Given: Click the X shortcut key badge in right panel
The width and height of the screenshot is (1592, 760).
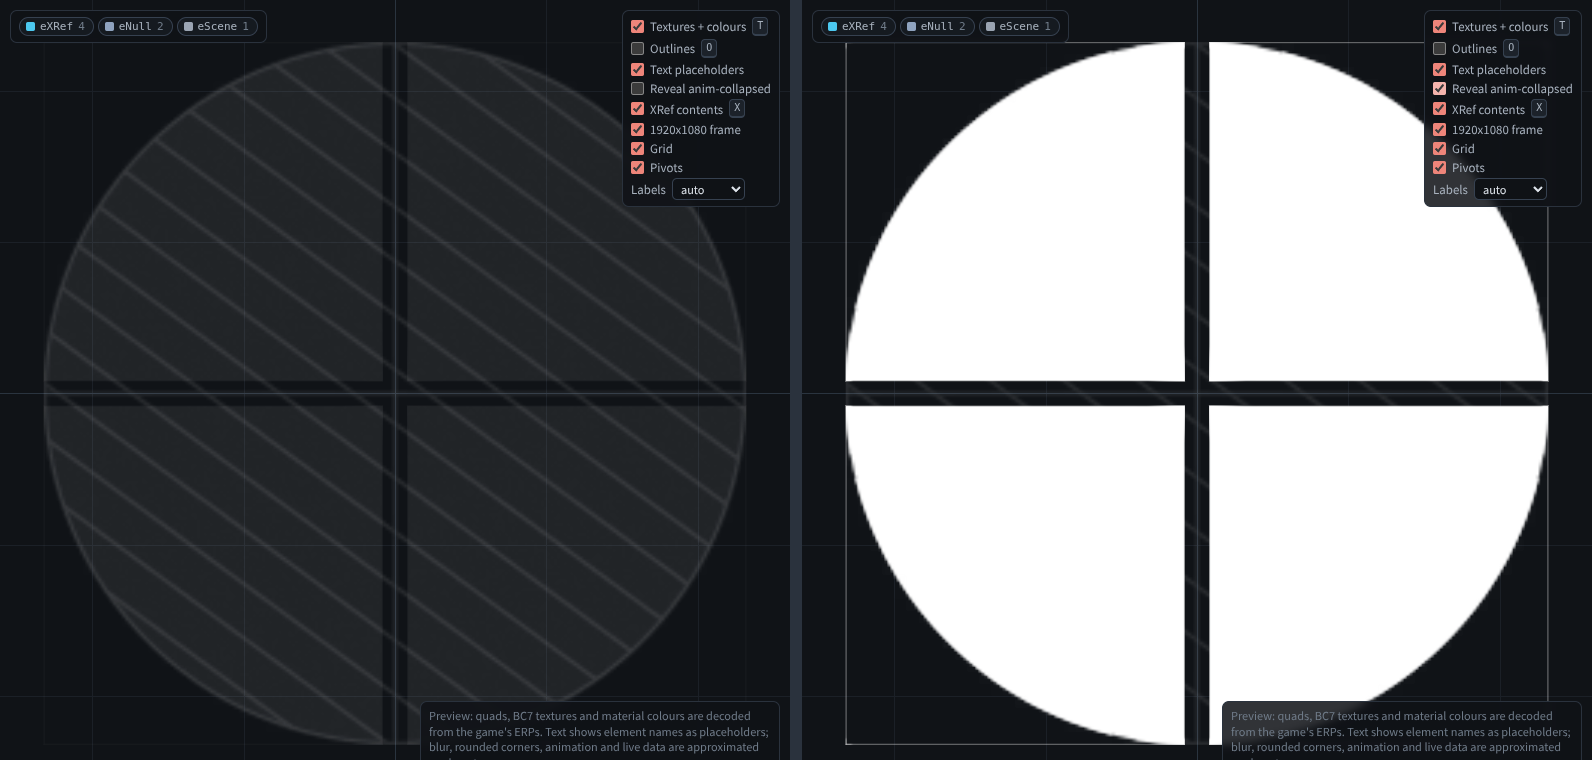Looking at the screenshot, I should pyautogui.click(x=1539, y=108).
